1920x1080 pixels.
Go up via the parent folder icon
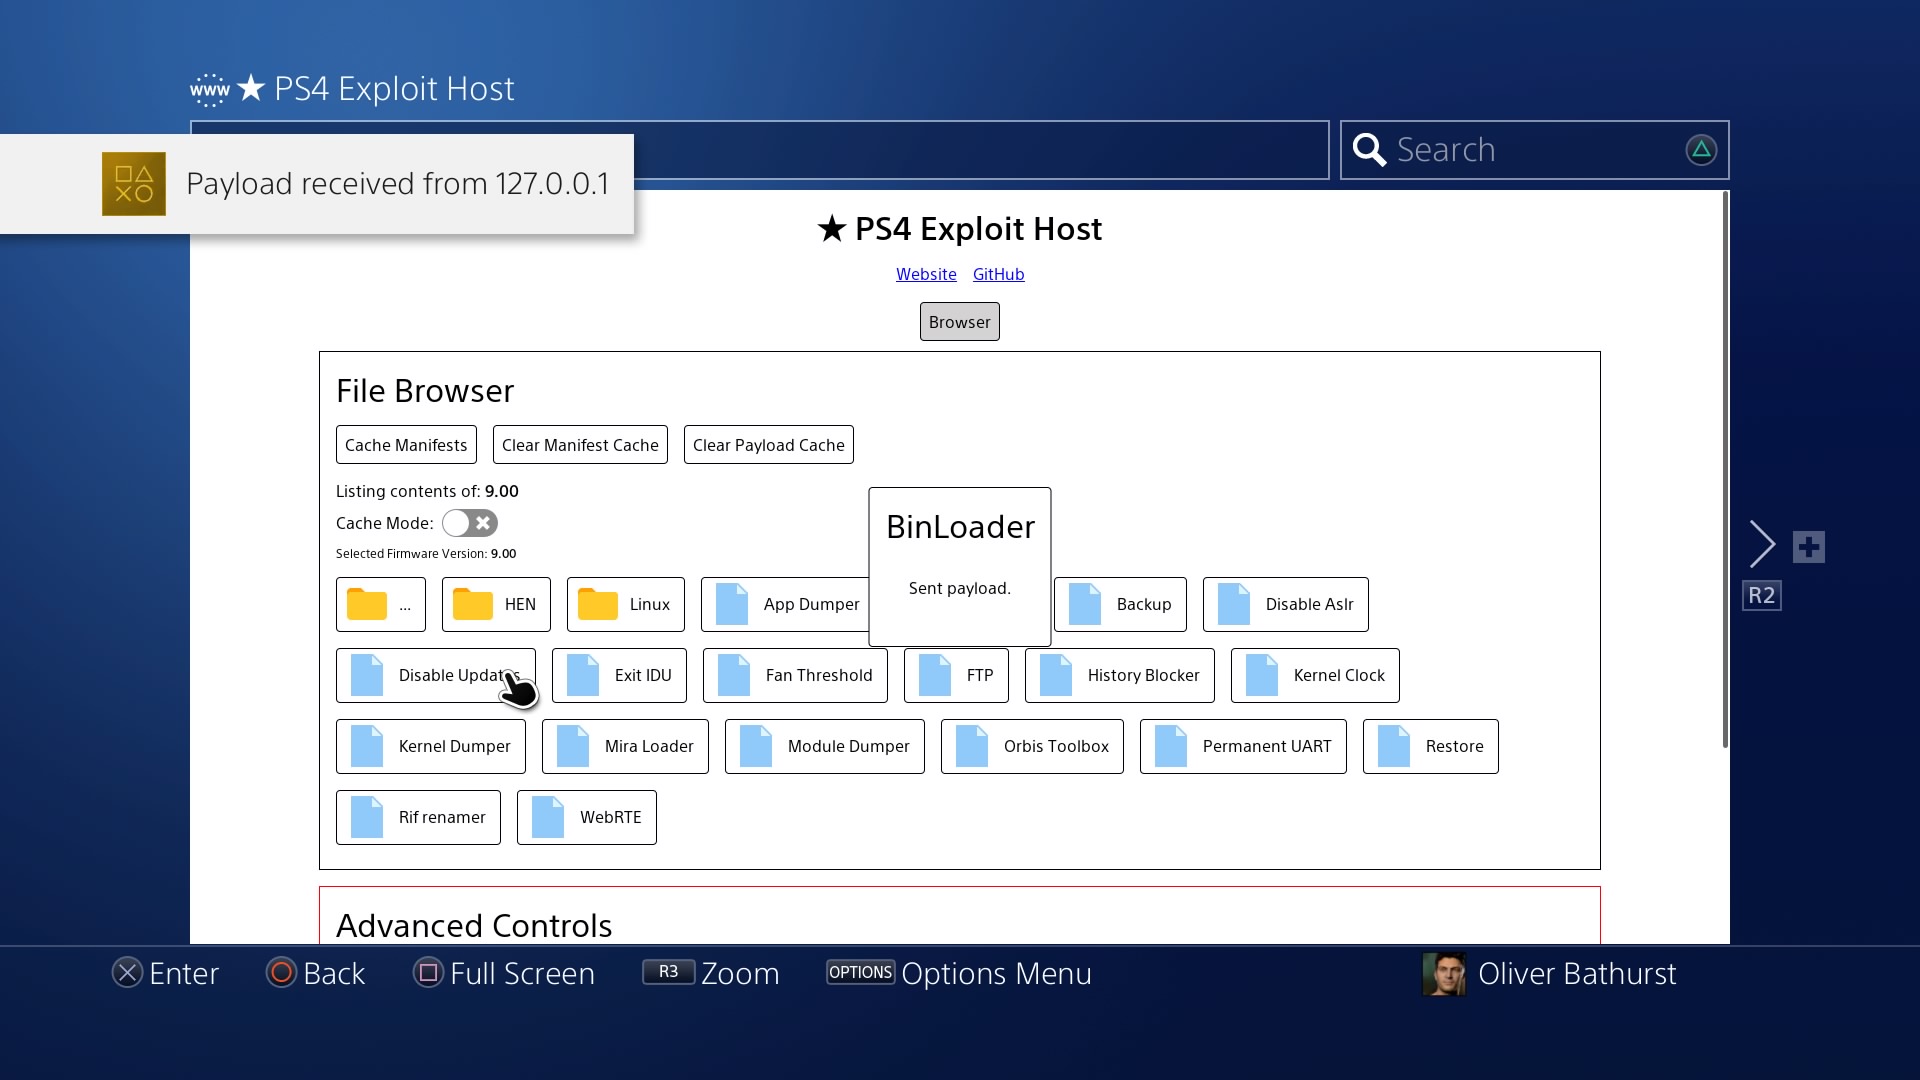(x=380, y=604)
